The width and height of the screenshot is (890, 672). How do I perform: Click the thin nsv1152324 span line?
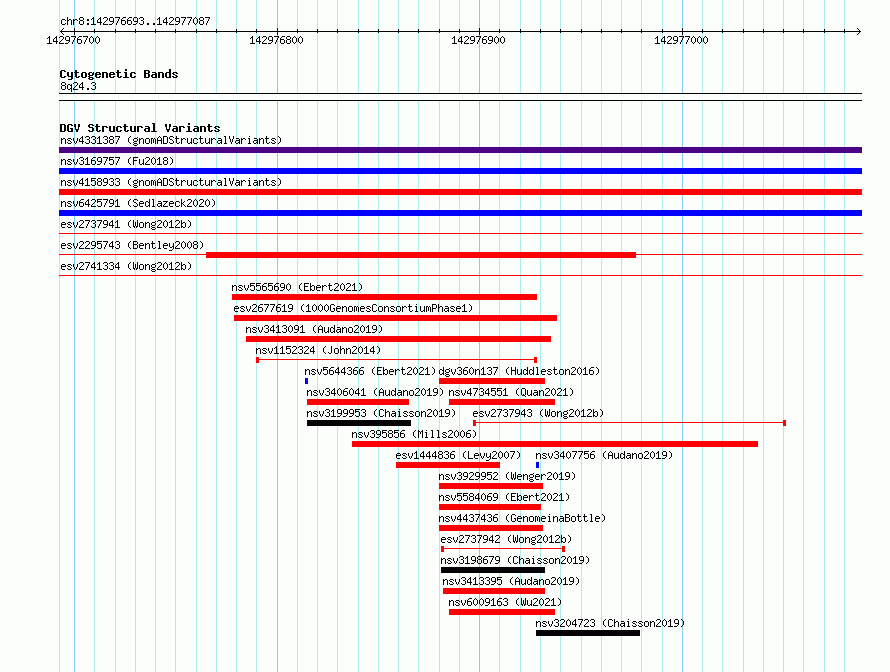(396, 360)
